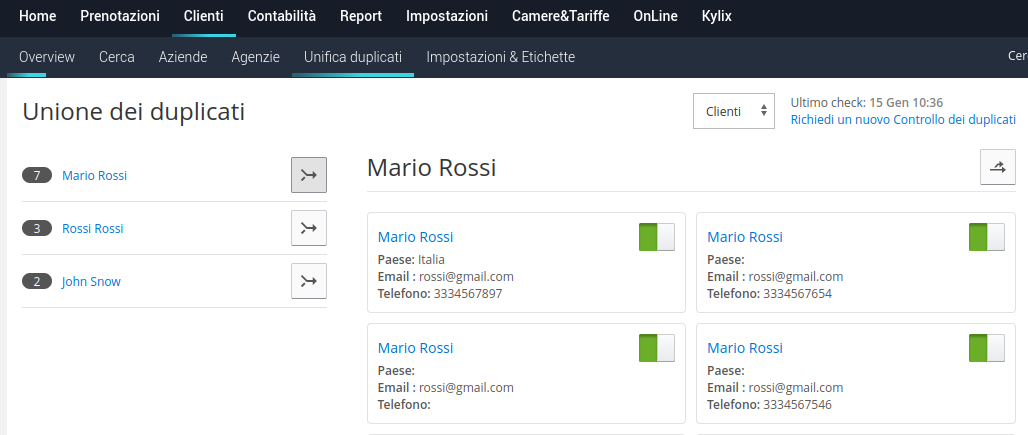The width and height of the screenshot is (1028, 435).
Task: Click Richiedi un nuovo Controllo dei duplicati
Action: click(903, 120)
